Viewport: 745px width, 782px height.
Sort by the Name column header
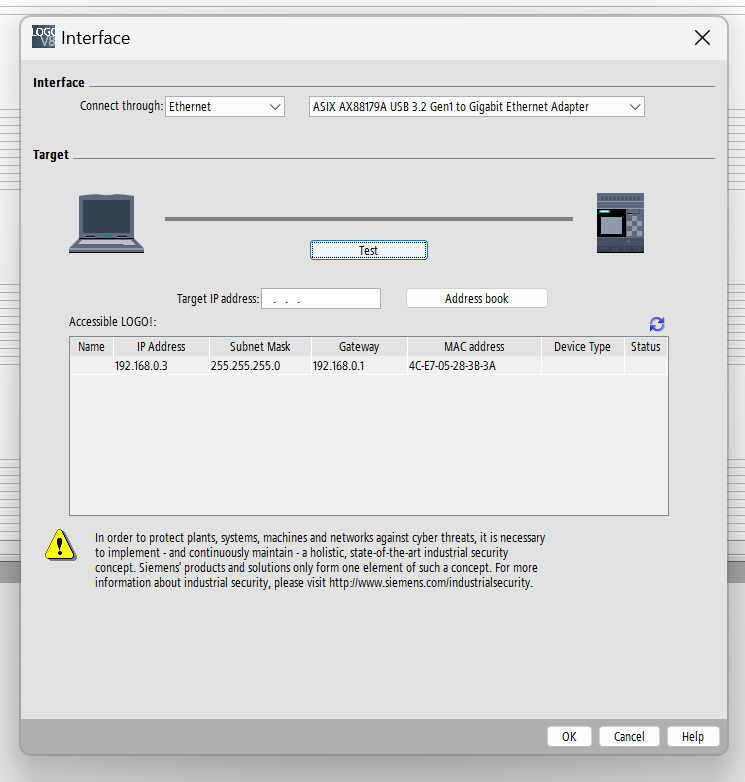coord(91,347)
